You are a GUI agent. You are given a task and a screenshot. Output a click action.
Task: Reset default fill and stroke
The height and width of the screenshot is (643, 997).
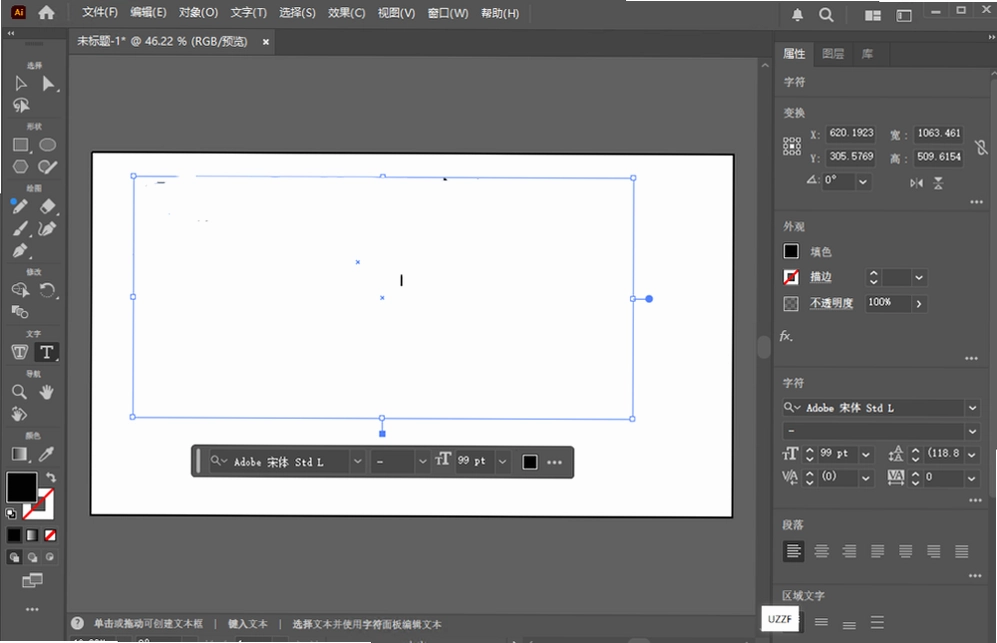click(x=11, y=513)
